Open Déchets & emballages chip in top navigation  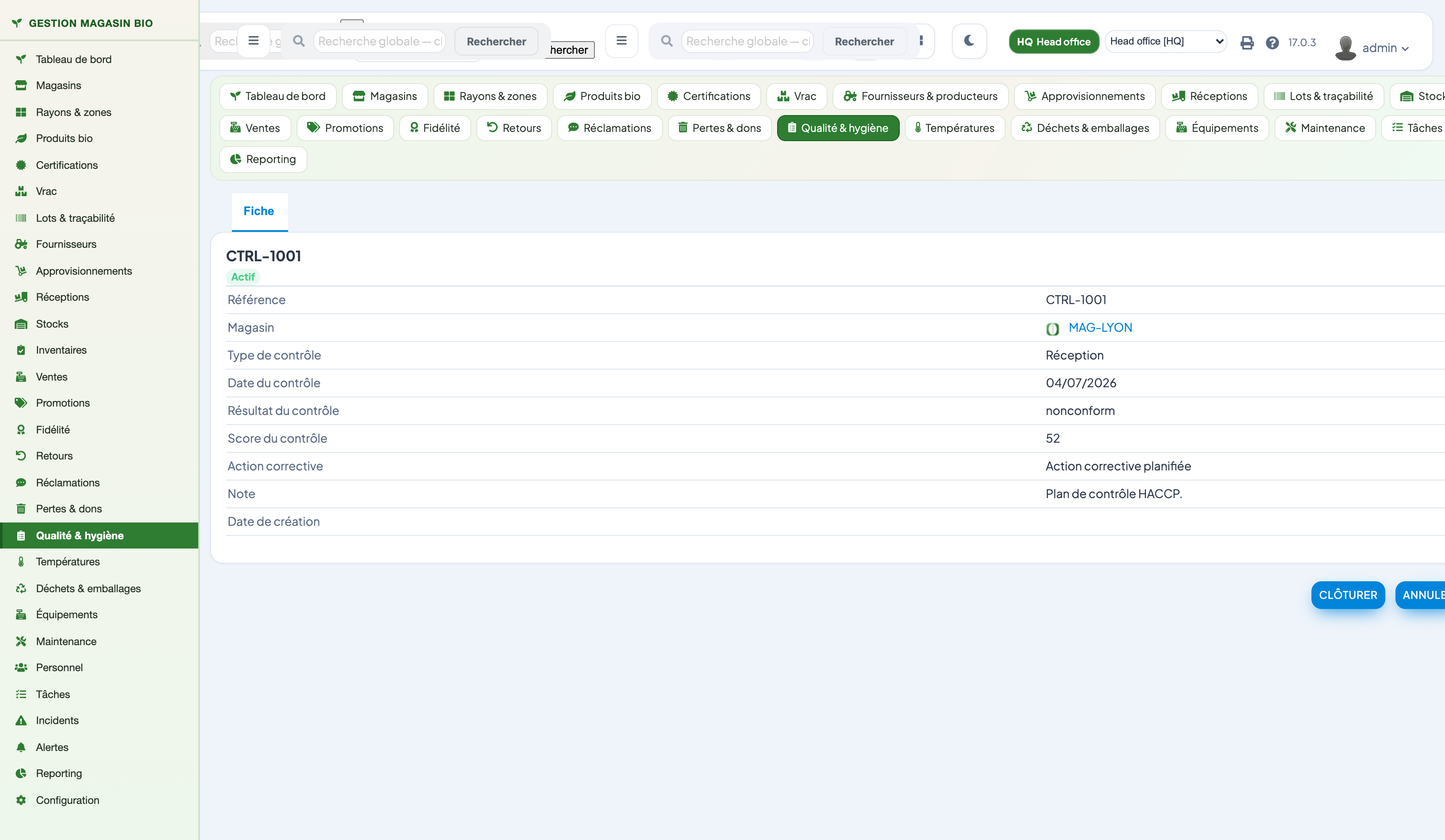(1085, 128)
